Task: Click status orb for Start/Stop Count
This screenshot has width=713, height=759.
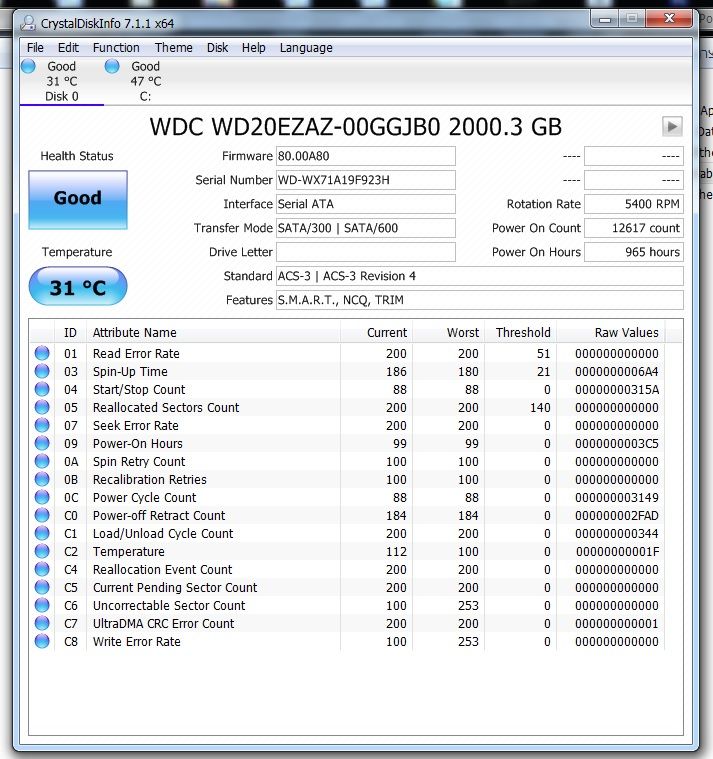Action: 42,389
